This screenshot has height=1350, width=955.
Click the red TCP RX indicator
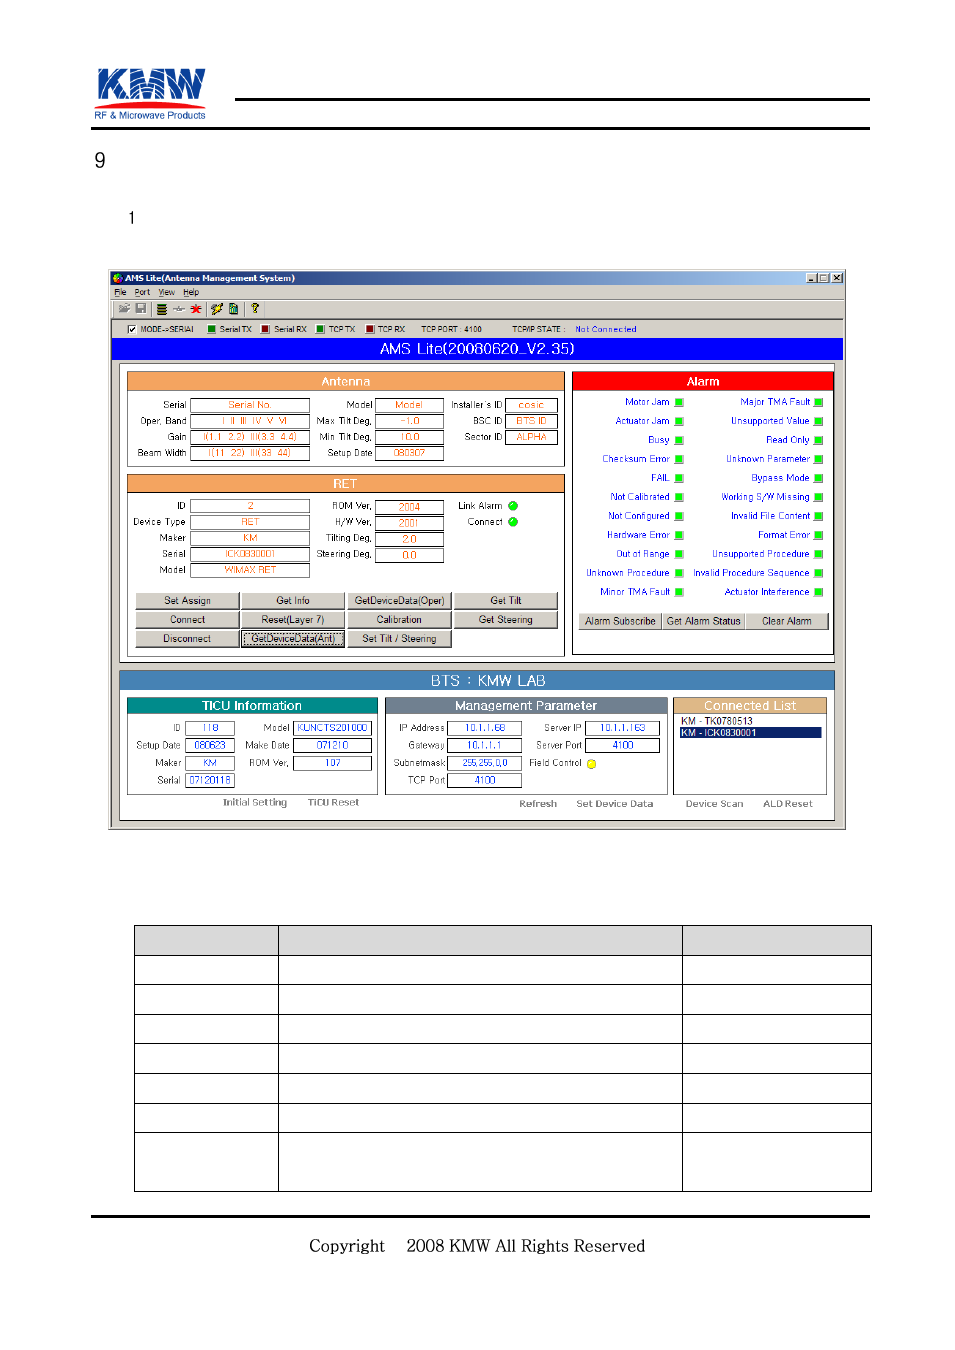coord(370,329)
